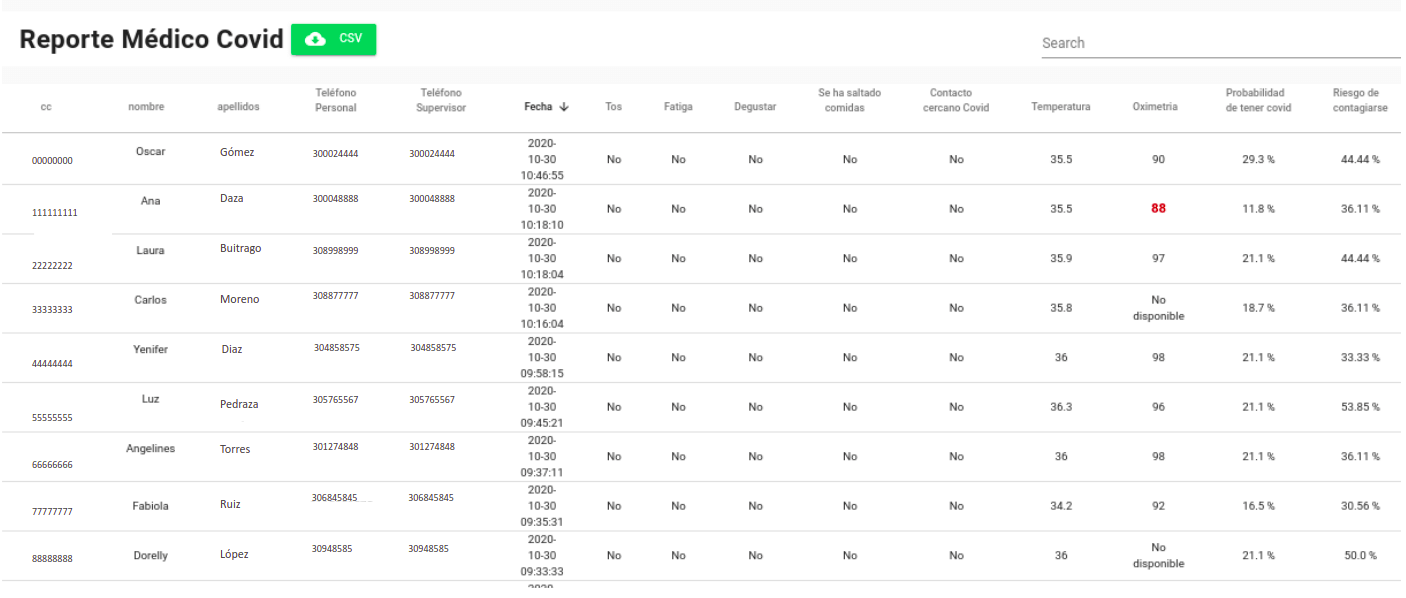The image size is (1406, 598).
Task: Click probability value 11.8 %
Action: pyautogui.click(x=1258, y=209)
